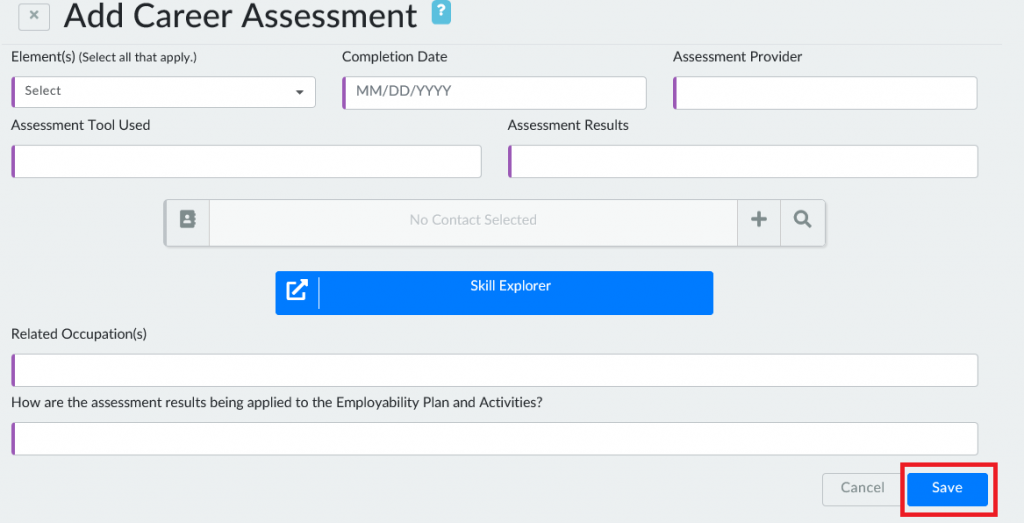Image resolution: width=1024 pixels, height=523 pixels.
Task: Click the Completion Date field
Action: pyautogui.click(x=494, y=92)
